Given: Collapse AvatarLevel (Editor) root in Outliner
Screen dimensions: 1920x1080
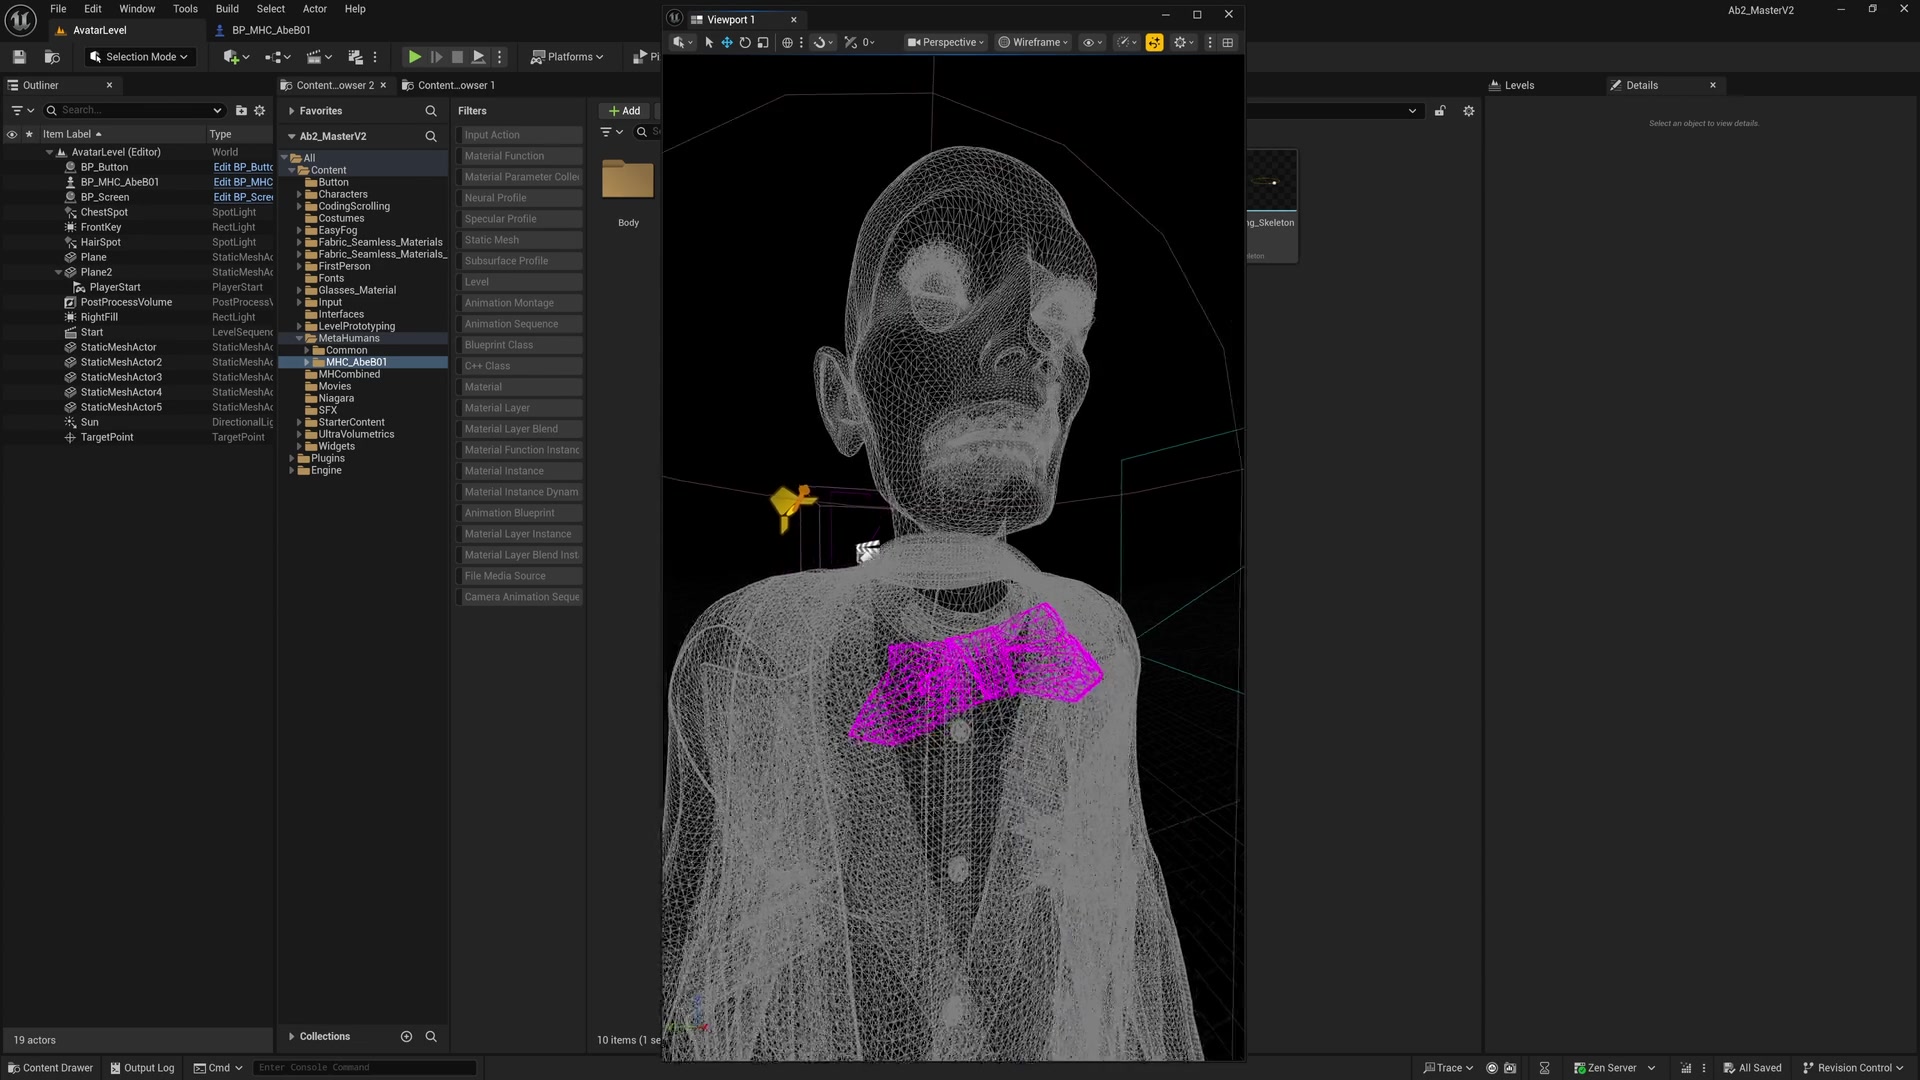Looking at the screenshot, I should (49, 152).
